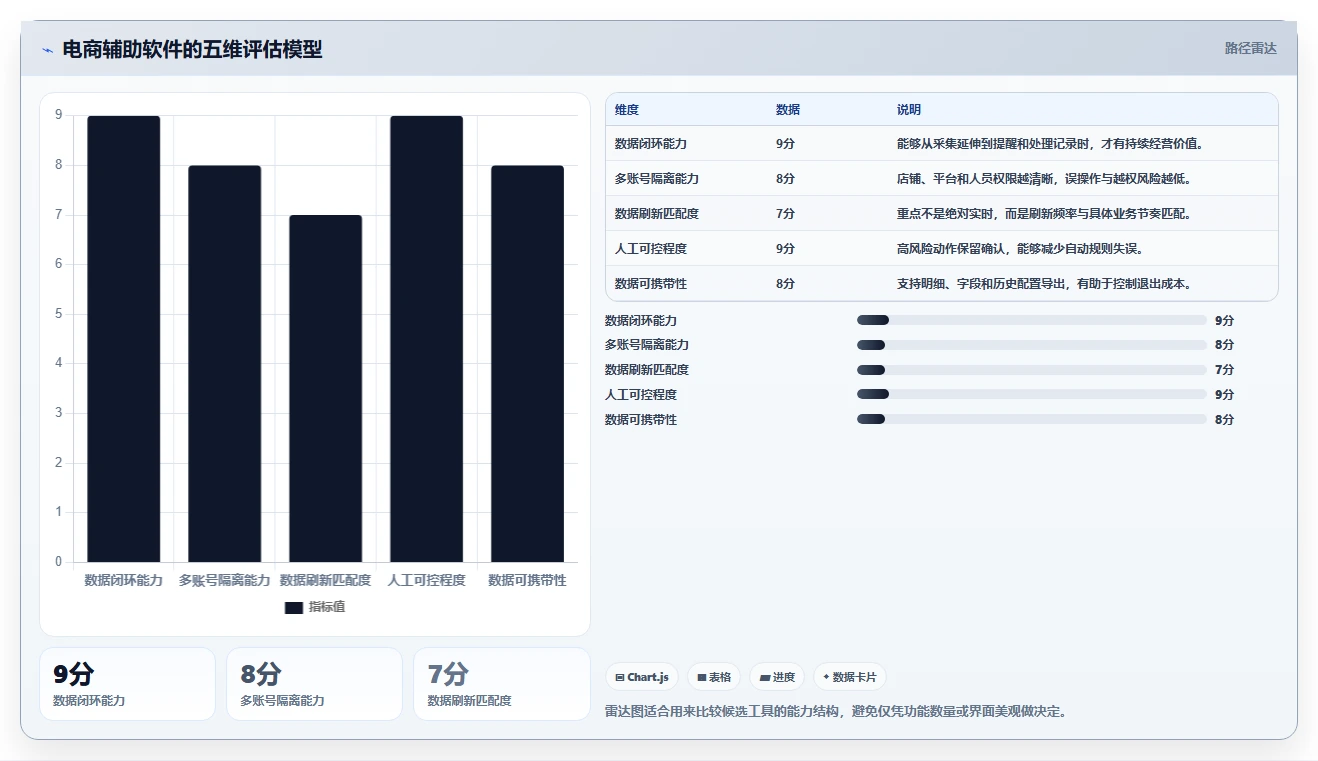1318x761 pixels.
Task: Click the 路径雷达 label in header
Action: [x=1250, y=48]
